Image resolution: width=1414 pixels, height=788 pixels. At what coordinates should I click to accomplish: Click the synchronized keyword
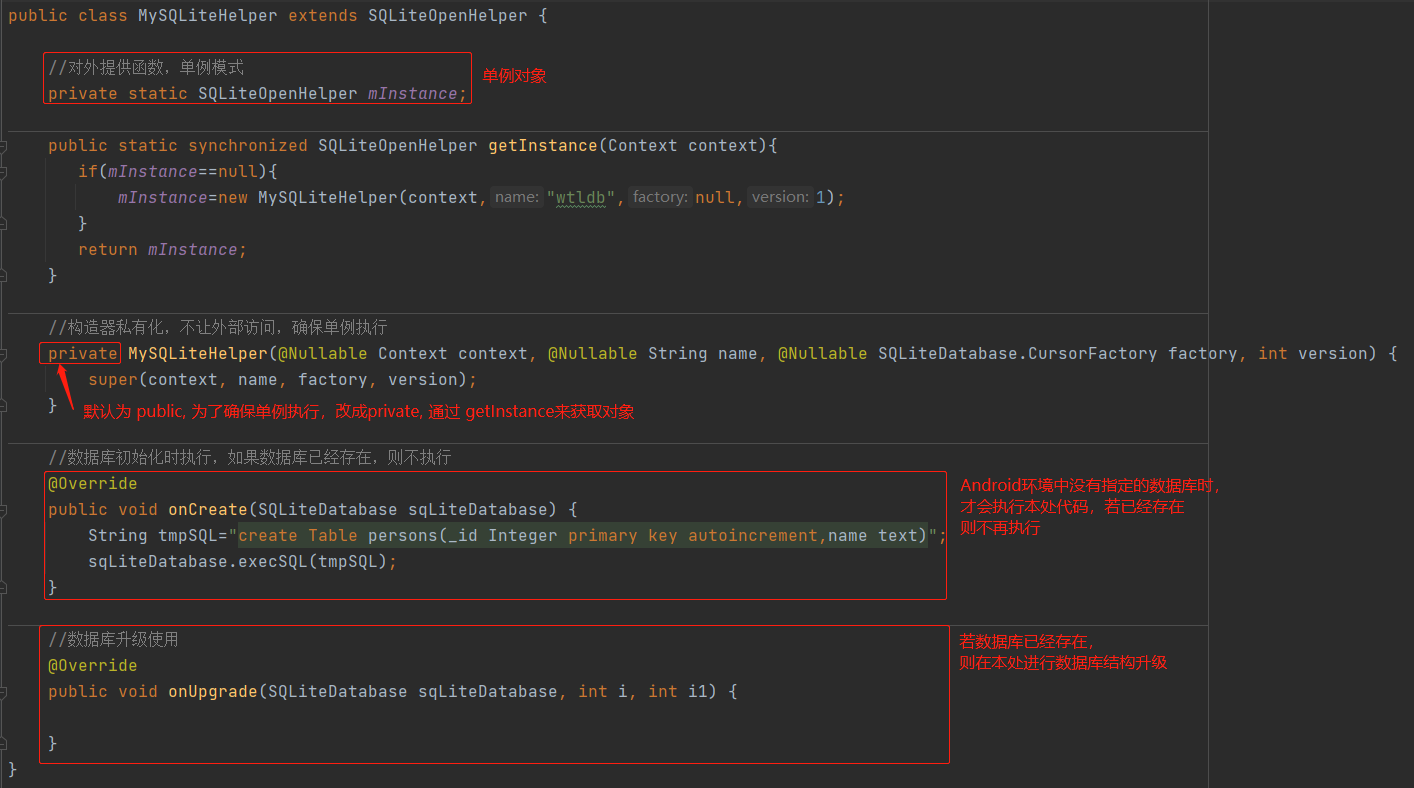point(248,146)
